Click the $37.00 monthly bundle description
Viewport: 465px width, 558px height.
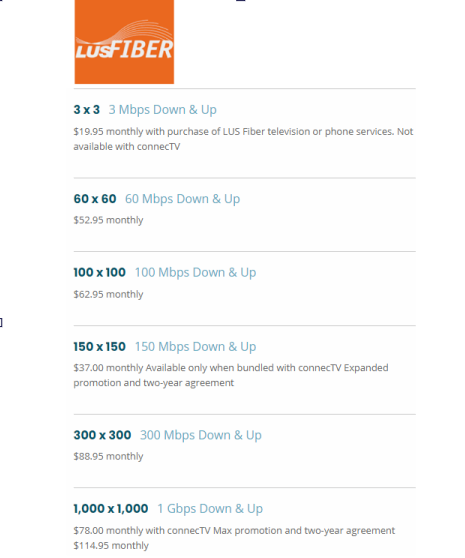point(231,375)
